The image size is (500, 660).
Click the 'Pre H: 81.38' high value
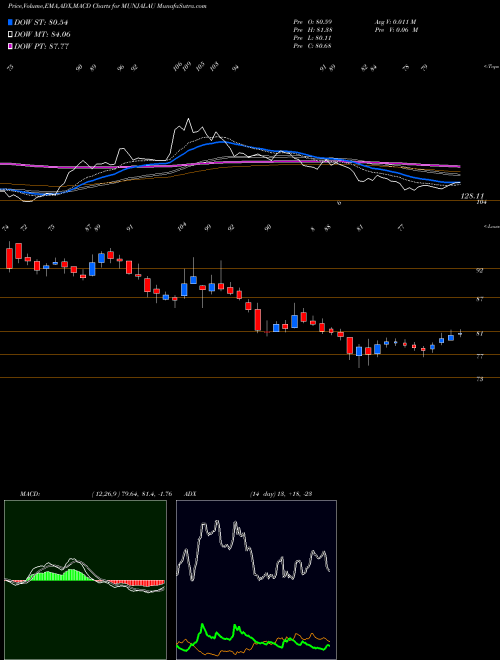coord(313,30)
